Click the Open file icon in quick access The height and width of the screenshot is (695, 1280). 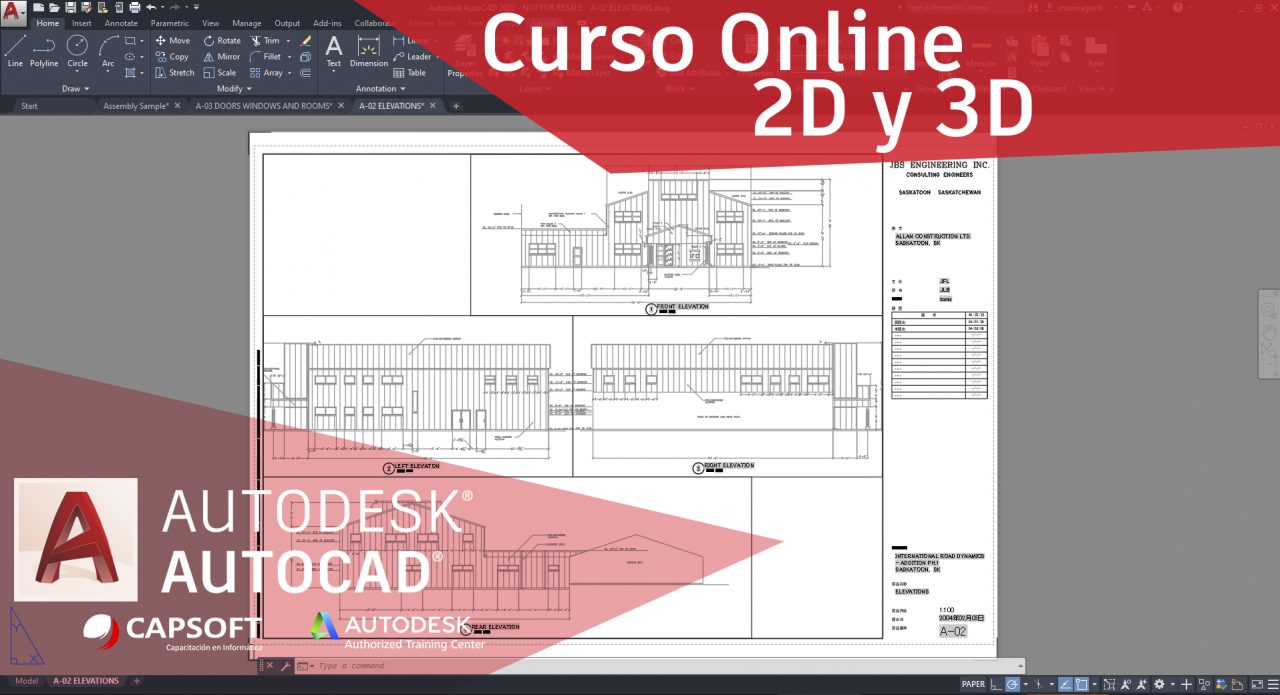coord(54,7)
